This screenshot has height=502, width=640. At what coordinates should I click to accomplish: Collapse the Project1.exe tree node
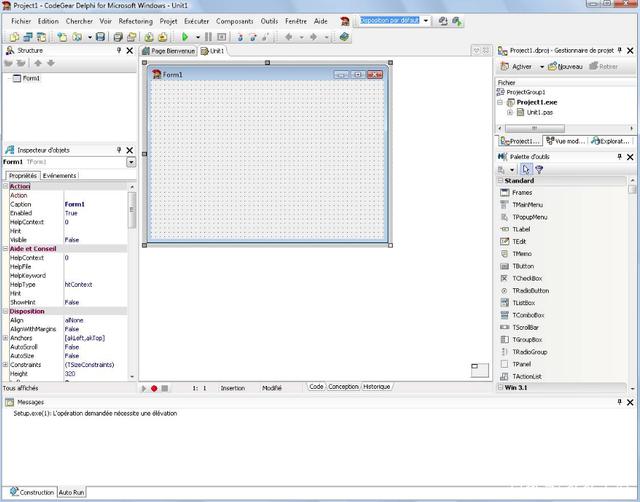[x=500, y=102]
